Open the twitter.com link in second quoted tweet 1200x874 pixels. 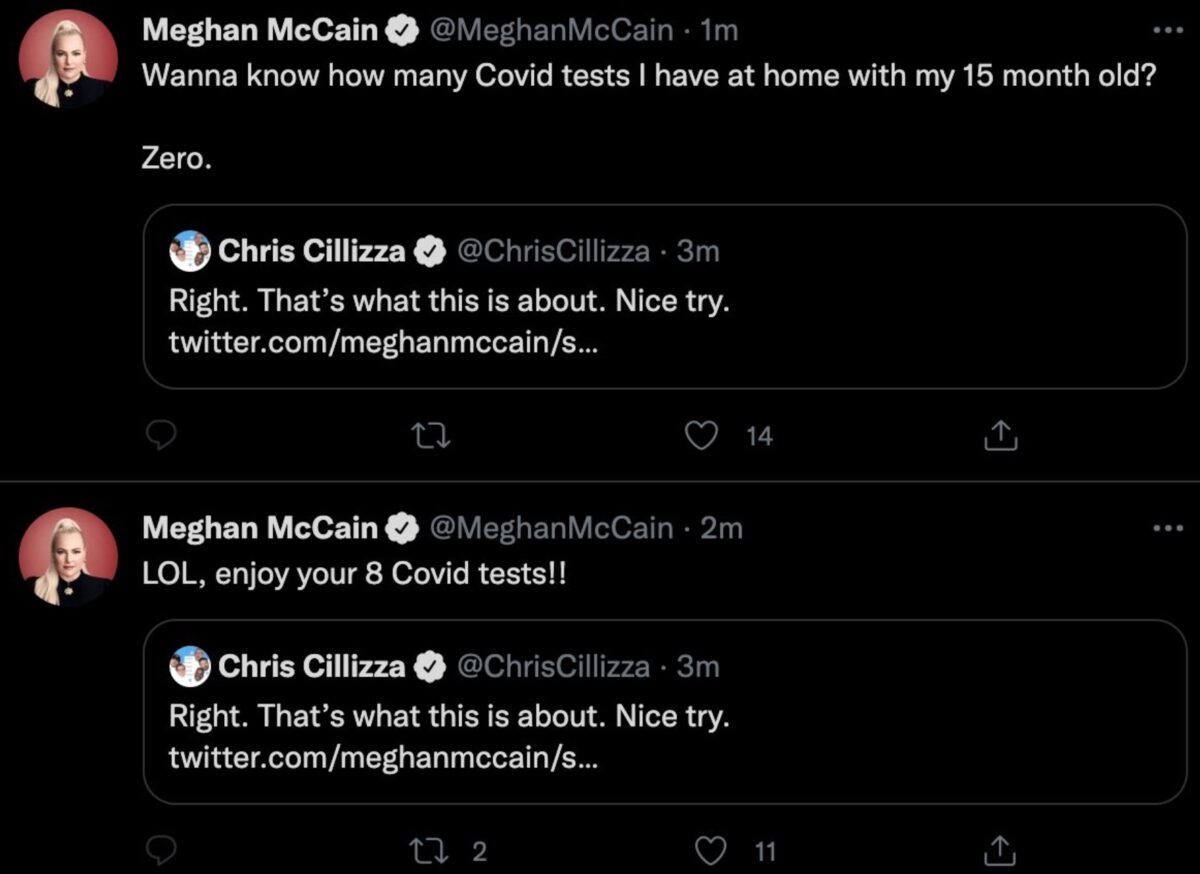pos(385,758)
